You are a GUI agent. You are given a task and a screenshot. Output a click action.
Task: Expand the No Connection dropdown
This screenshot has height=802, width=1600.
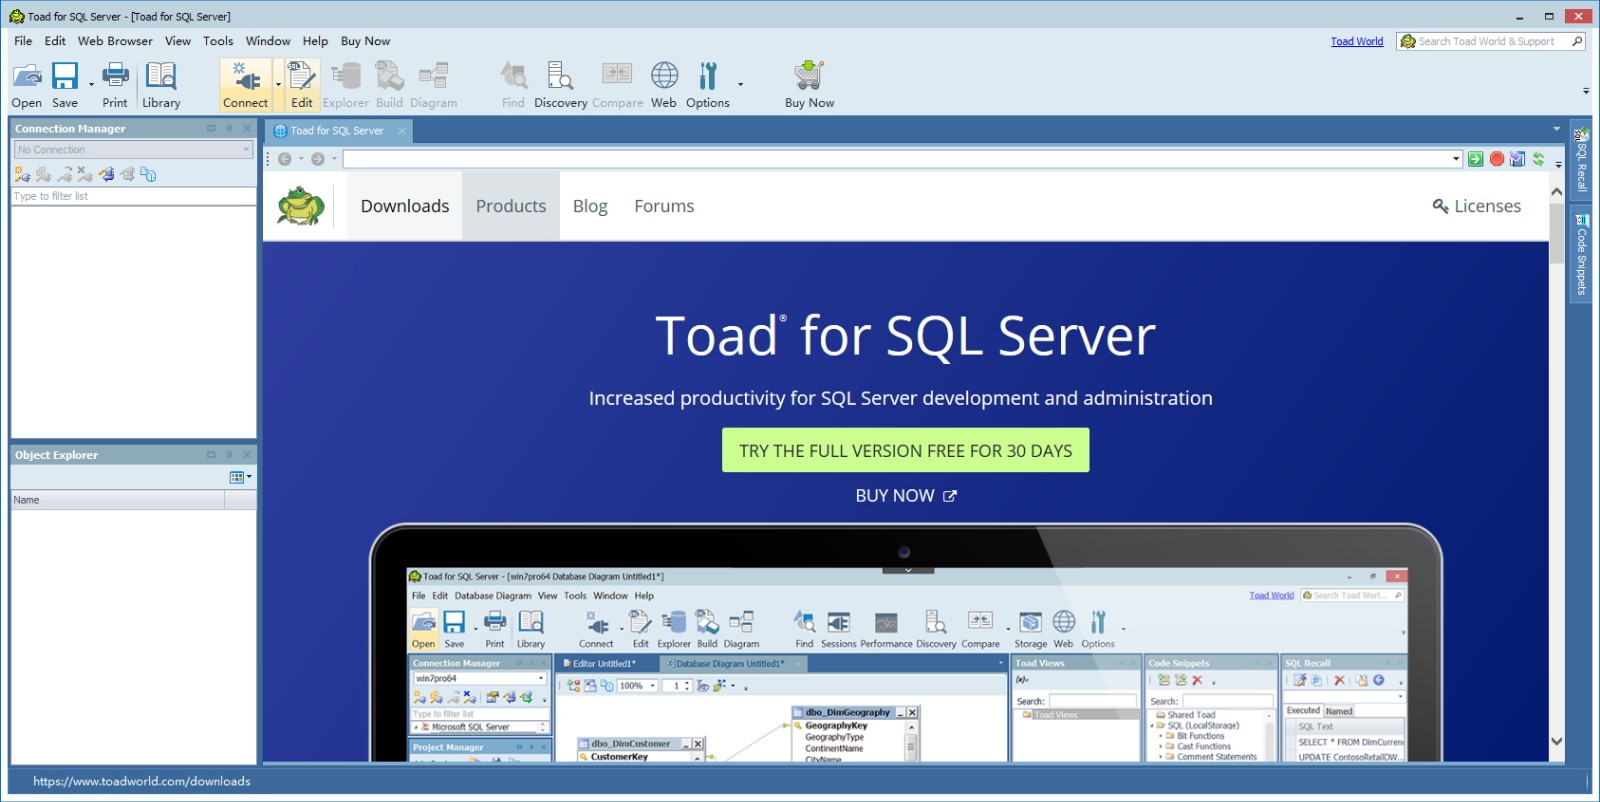pos(246,150)
